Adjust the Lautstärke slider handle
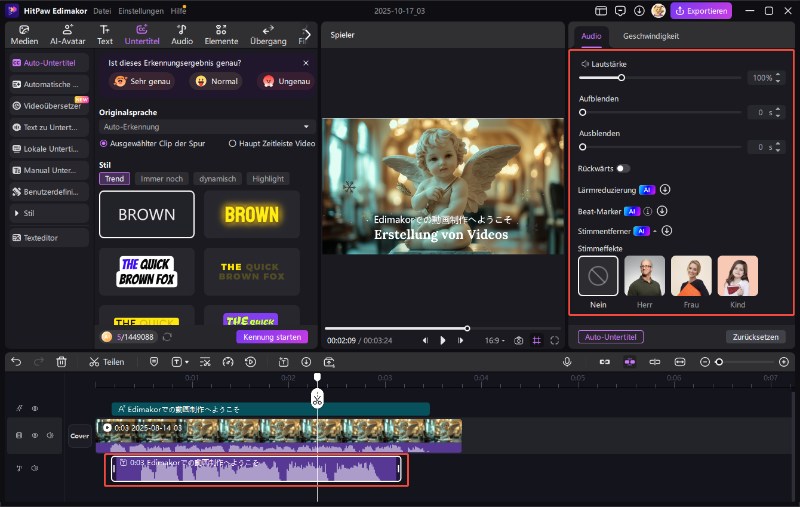 (621, 78)
